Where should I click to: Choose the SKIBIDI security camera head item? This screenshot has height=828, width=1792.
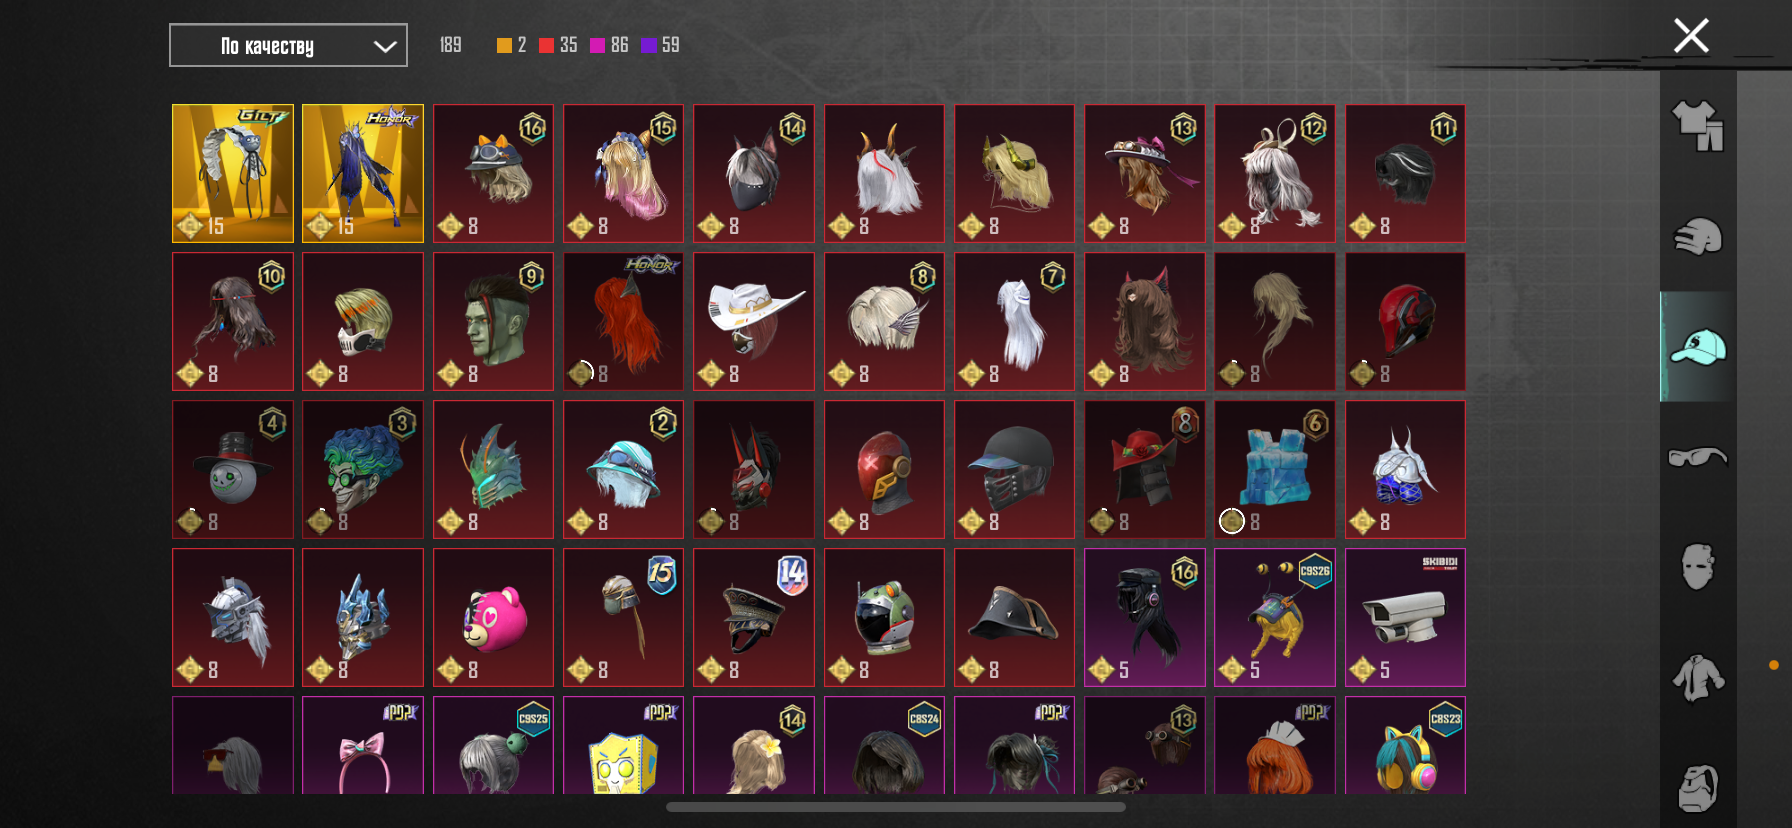coord(1405,617)
